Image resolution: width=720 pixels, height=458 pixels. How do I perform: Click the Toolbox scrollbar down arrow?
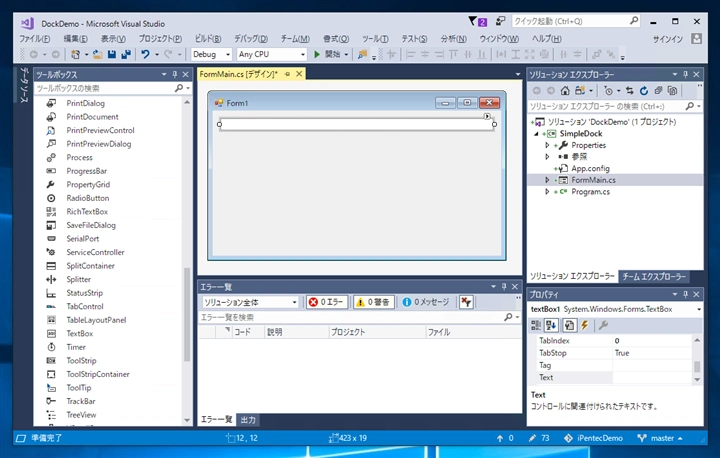coord(187,420)
